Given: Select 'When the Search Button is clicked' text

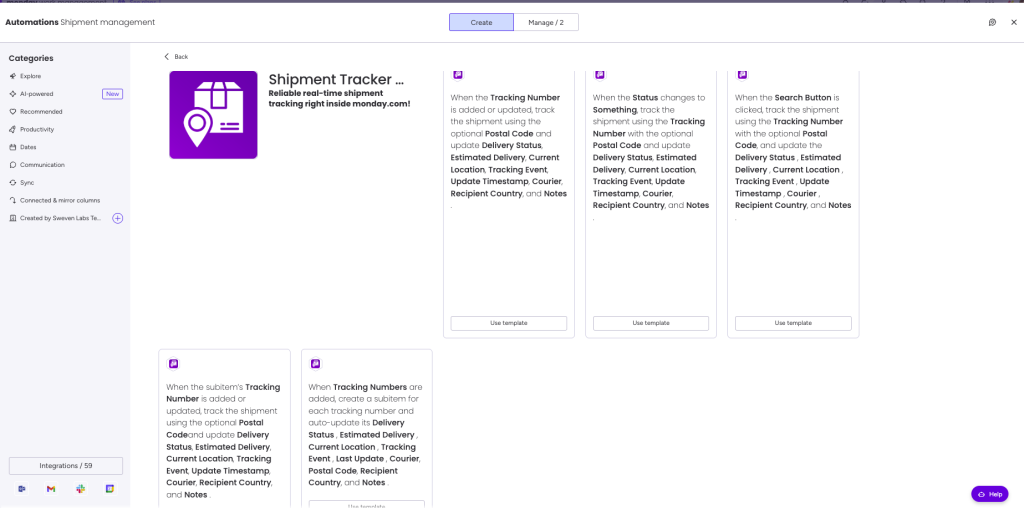Looking at the screenshot, I should 793,157.
